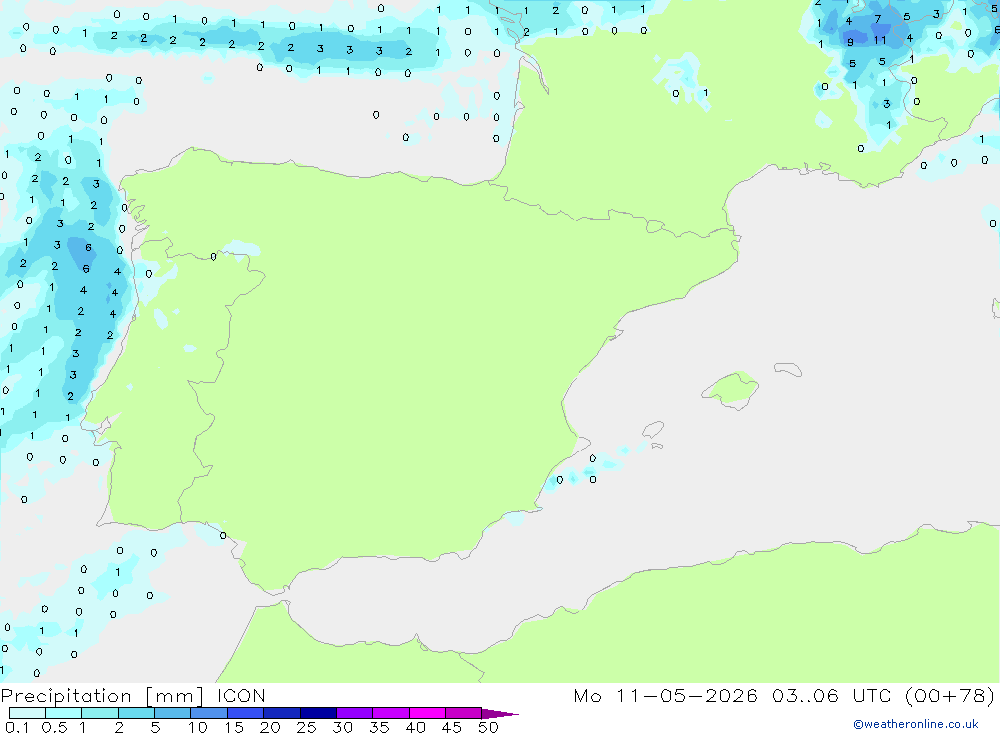Click the '03..06 UTC' time label
The width and height of the screenshot is (1000, 733).
click(x=831, y=695)
